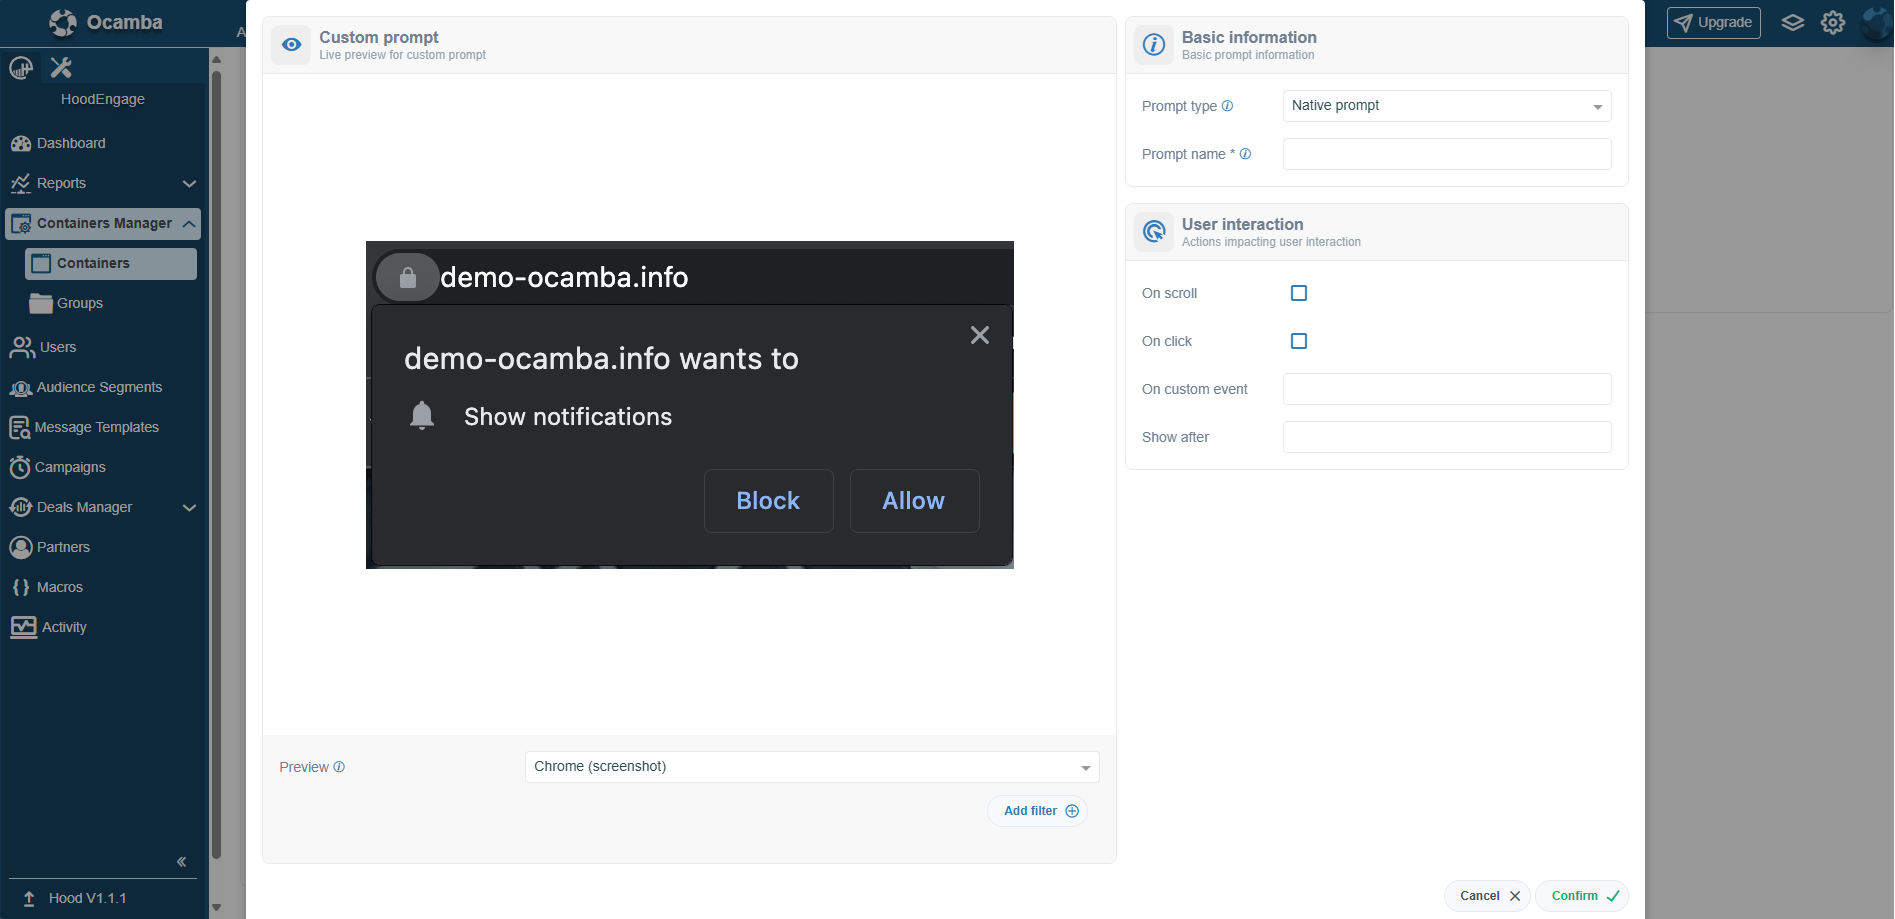Open the Prompt type dropdown
This screenshot has width=1895, height=919.
(x=1447, y=106)
